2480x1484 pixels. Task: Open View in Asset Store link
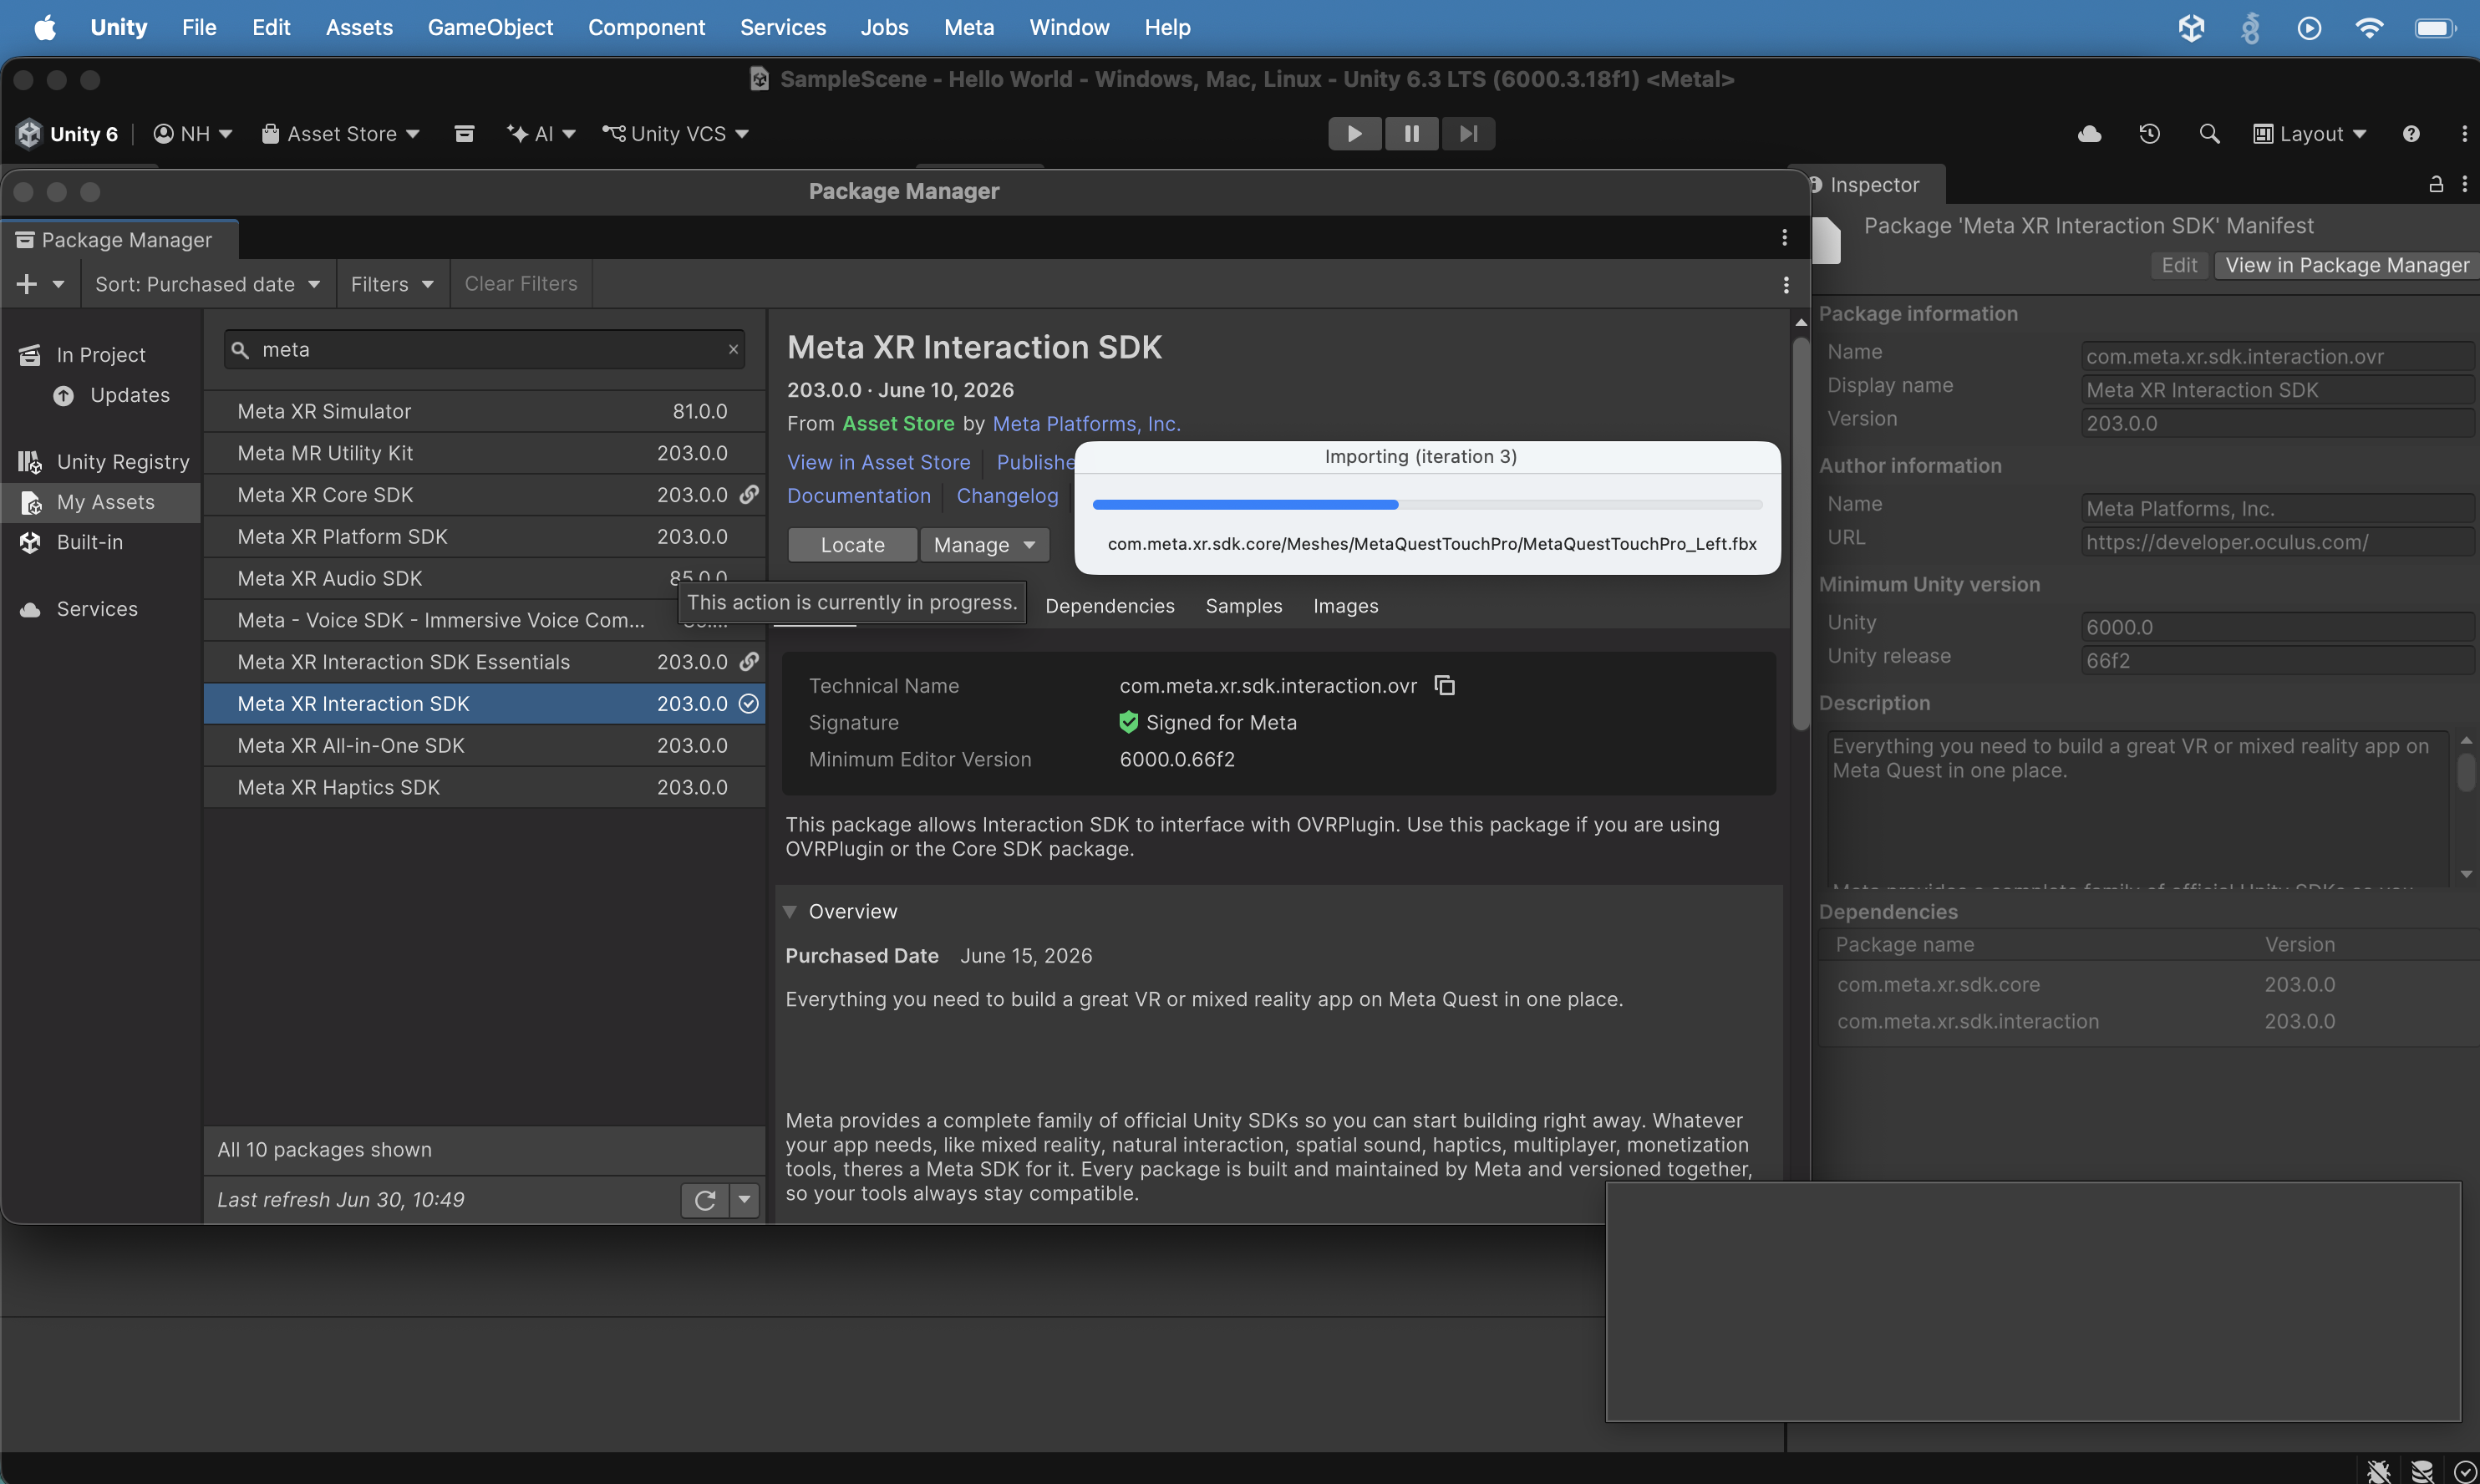pos(878,461)
